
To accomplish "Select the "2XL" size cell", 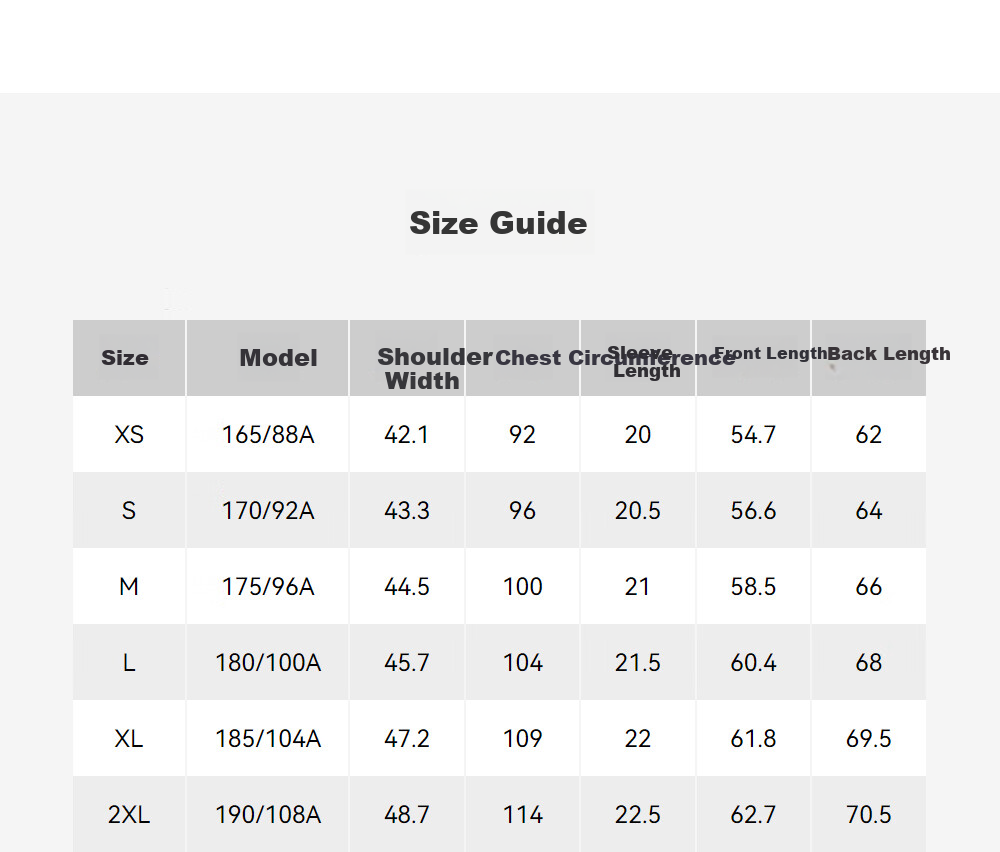I will [x=129, y=814].
